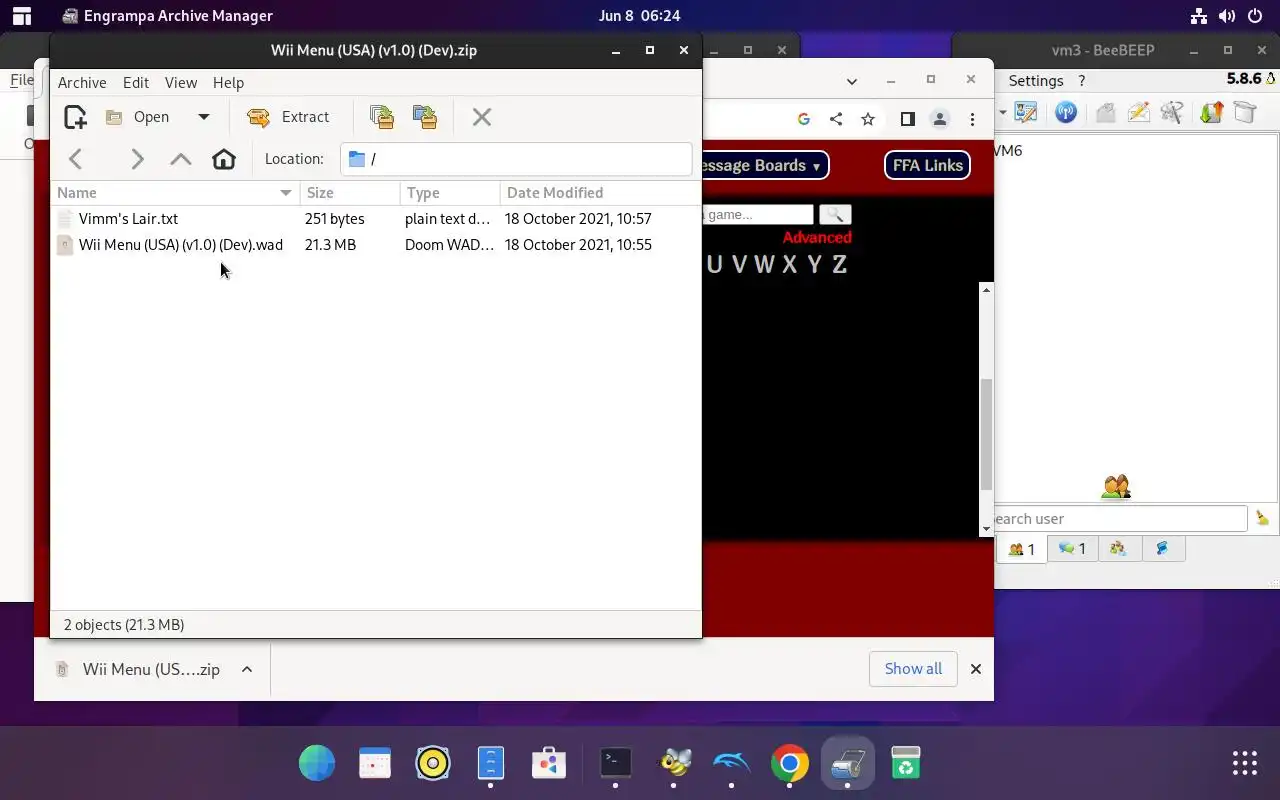This screenshot has height=800, width=1280.
Task: Click the 251 bytes size cell
Action: click(334, 219)
